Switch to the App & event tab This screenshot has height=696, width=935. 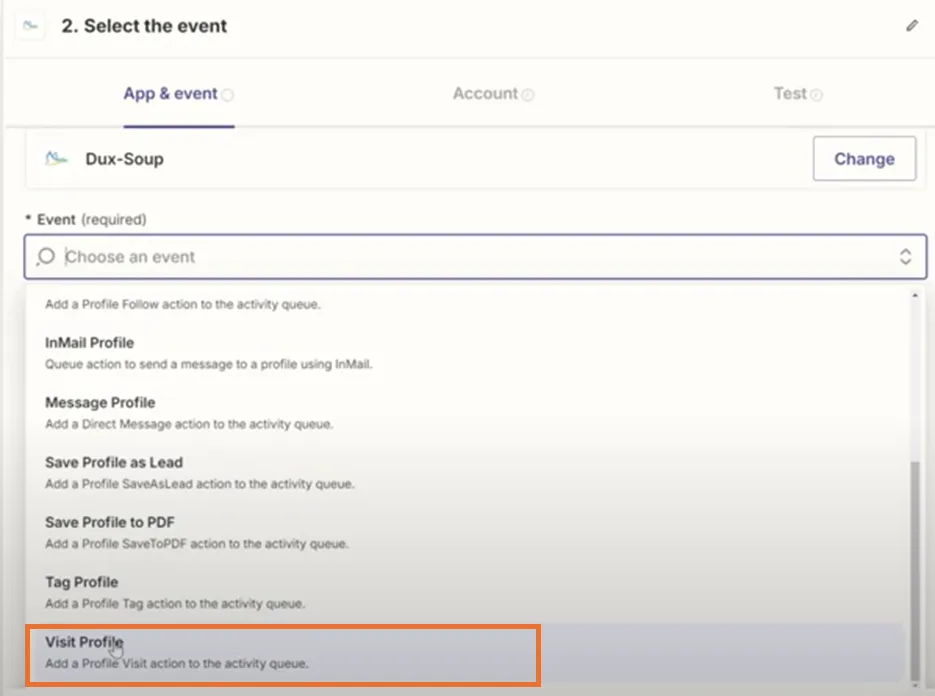(178, 94)
